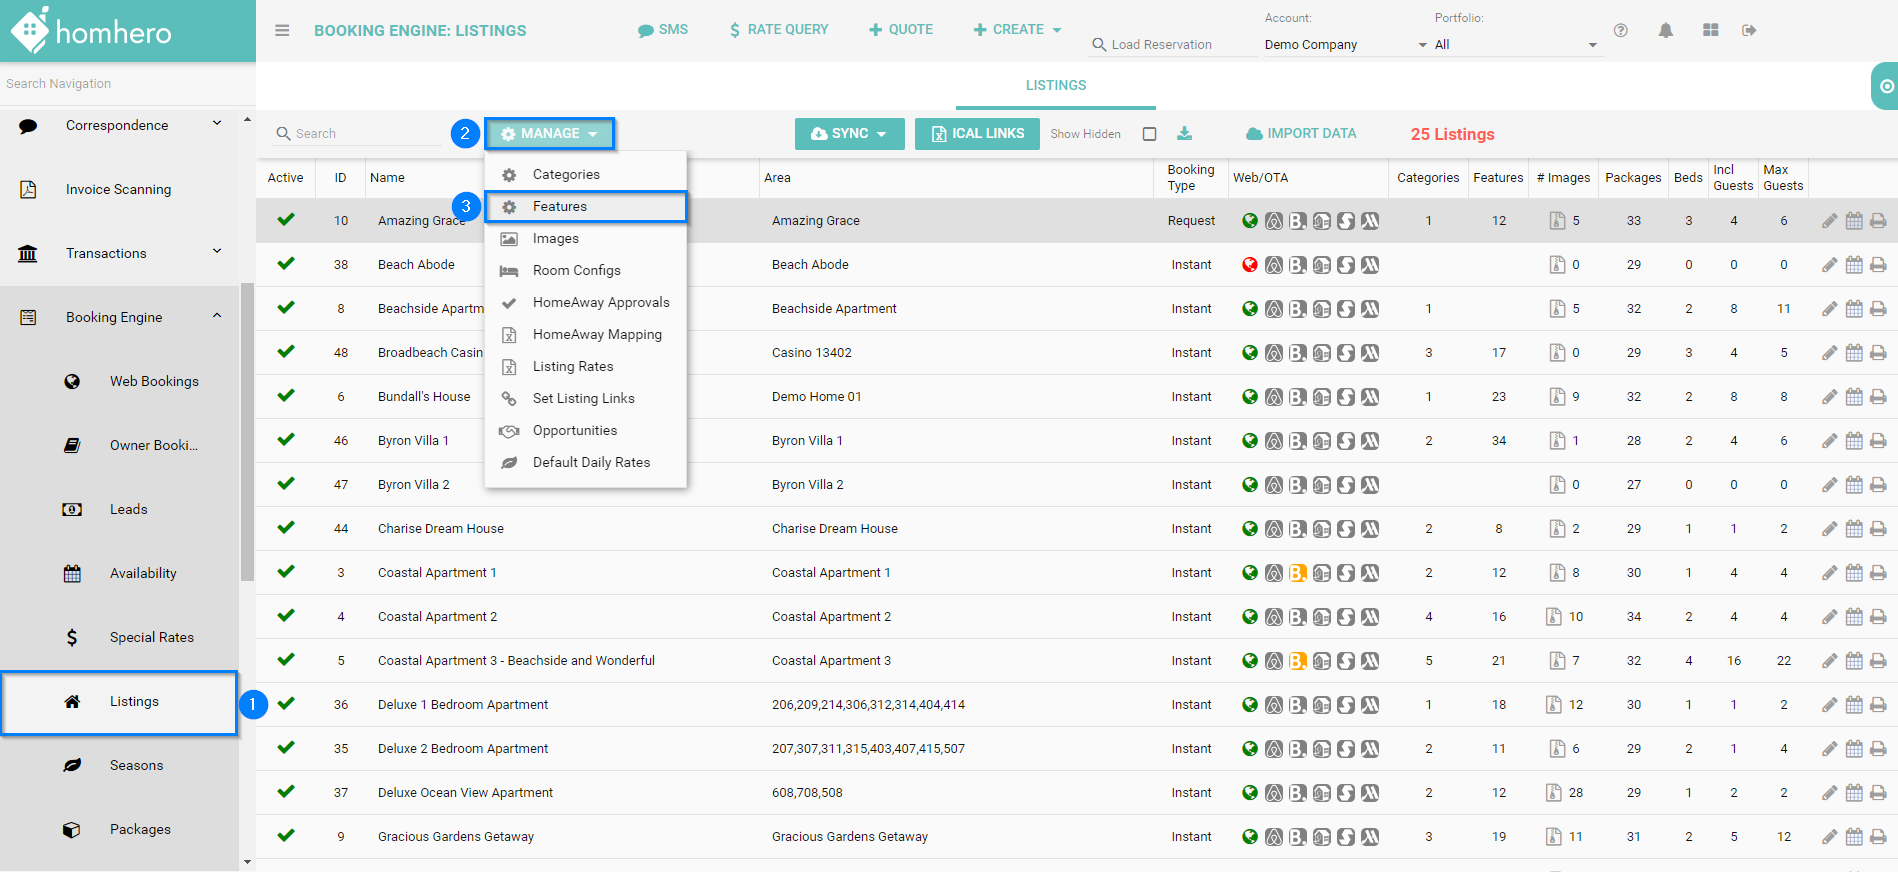Click the logout icon in top bar
This screenshot has height=872, width=1898.
pyautogui.click(x=1749, y=31)
